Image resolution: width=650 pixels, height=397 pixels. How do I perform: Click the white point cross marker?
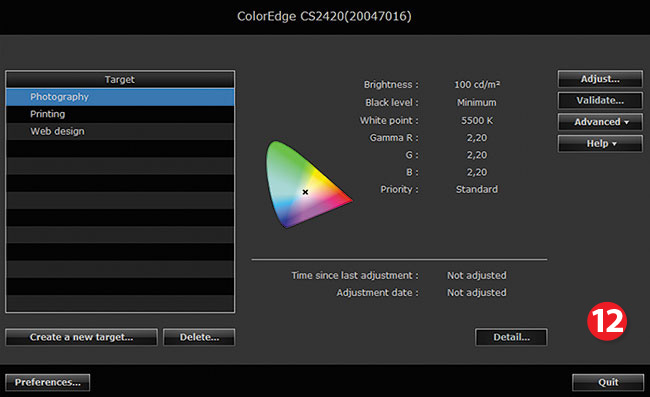coord(305,192)
